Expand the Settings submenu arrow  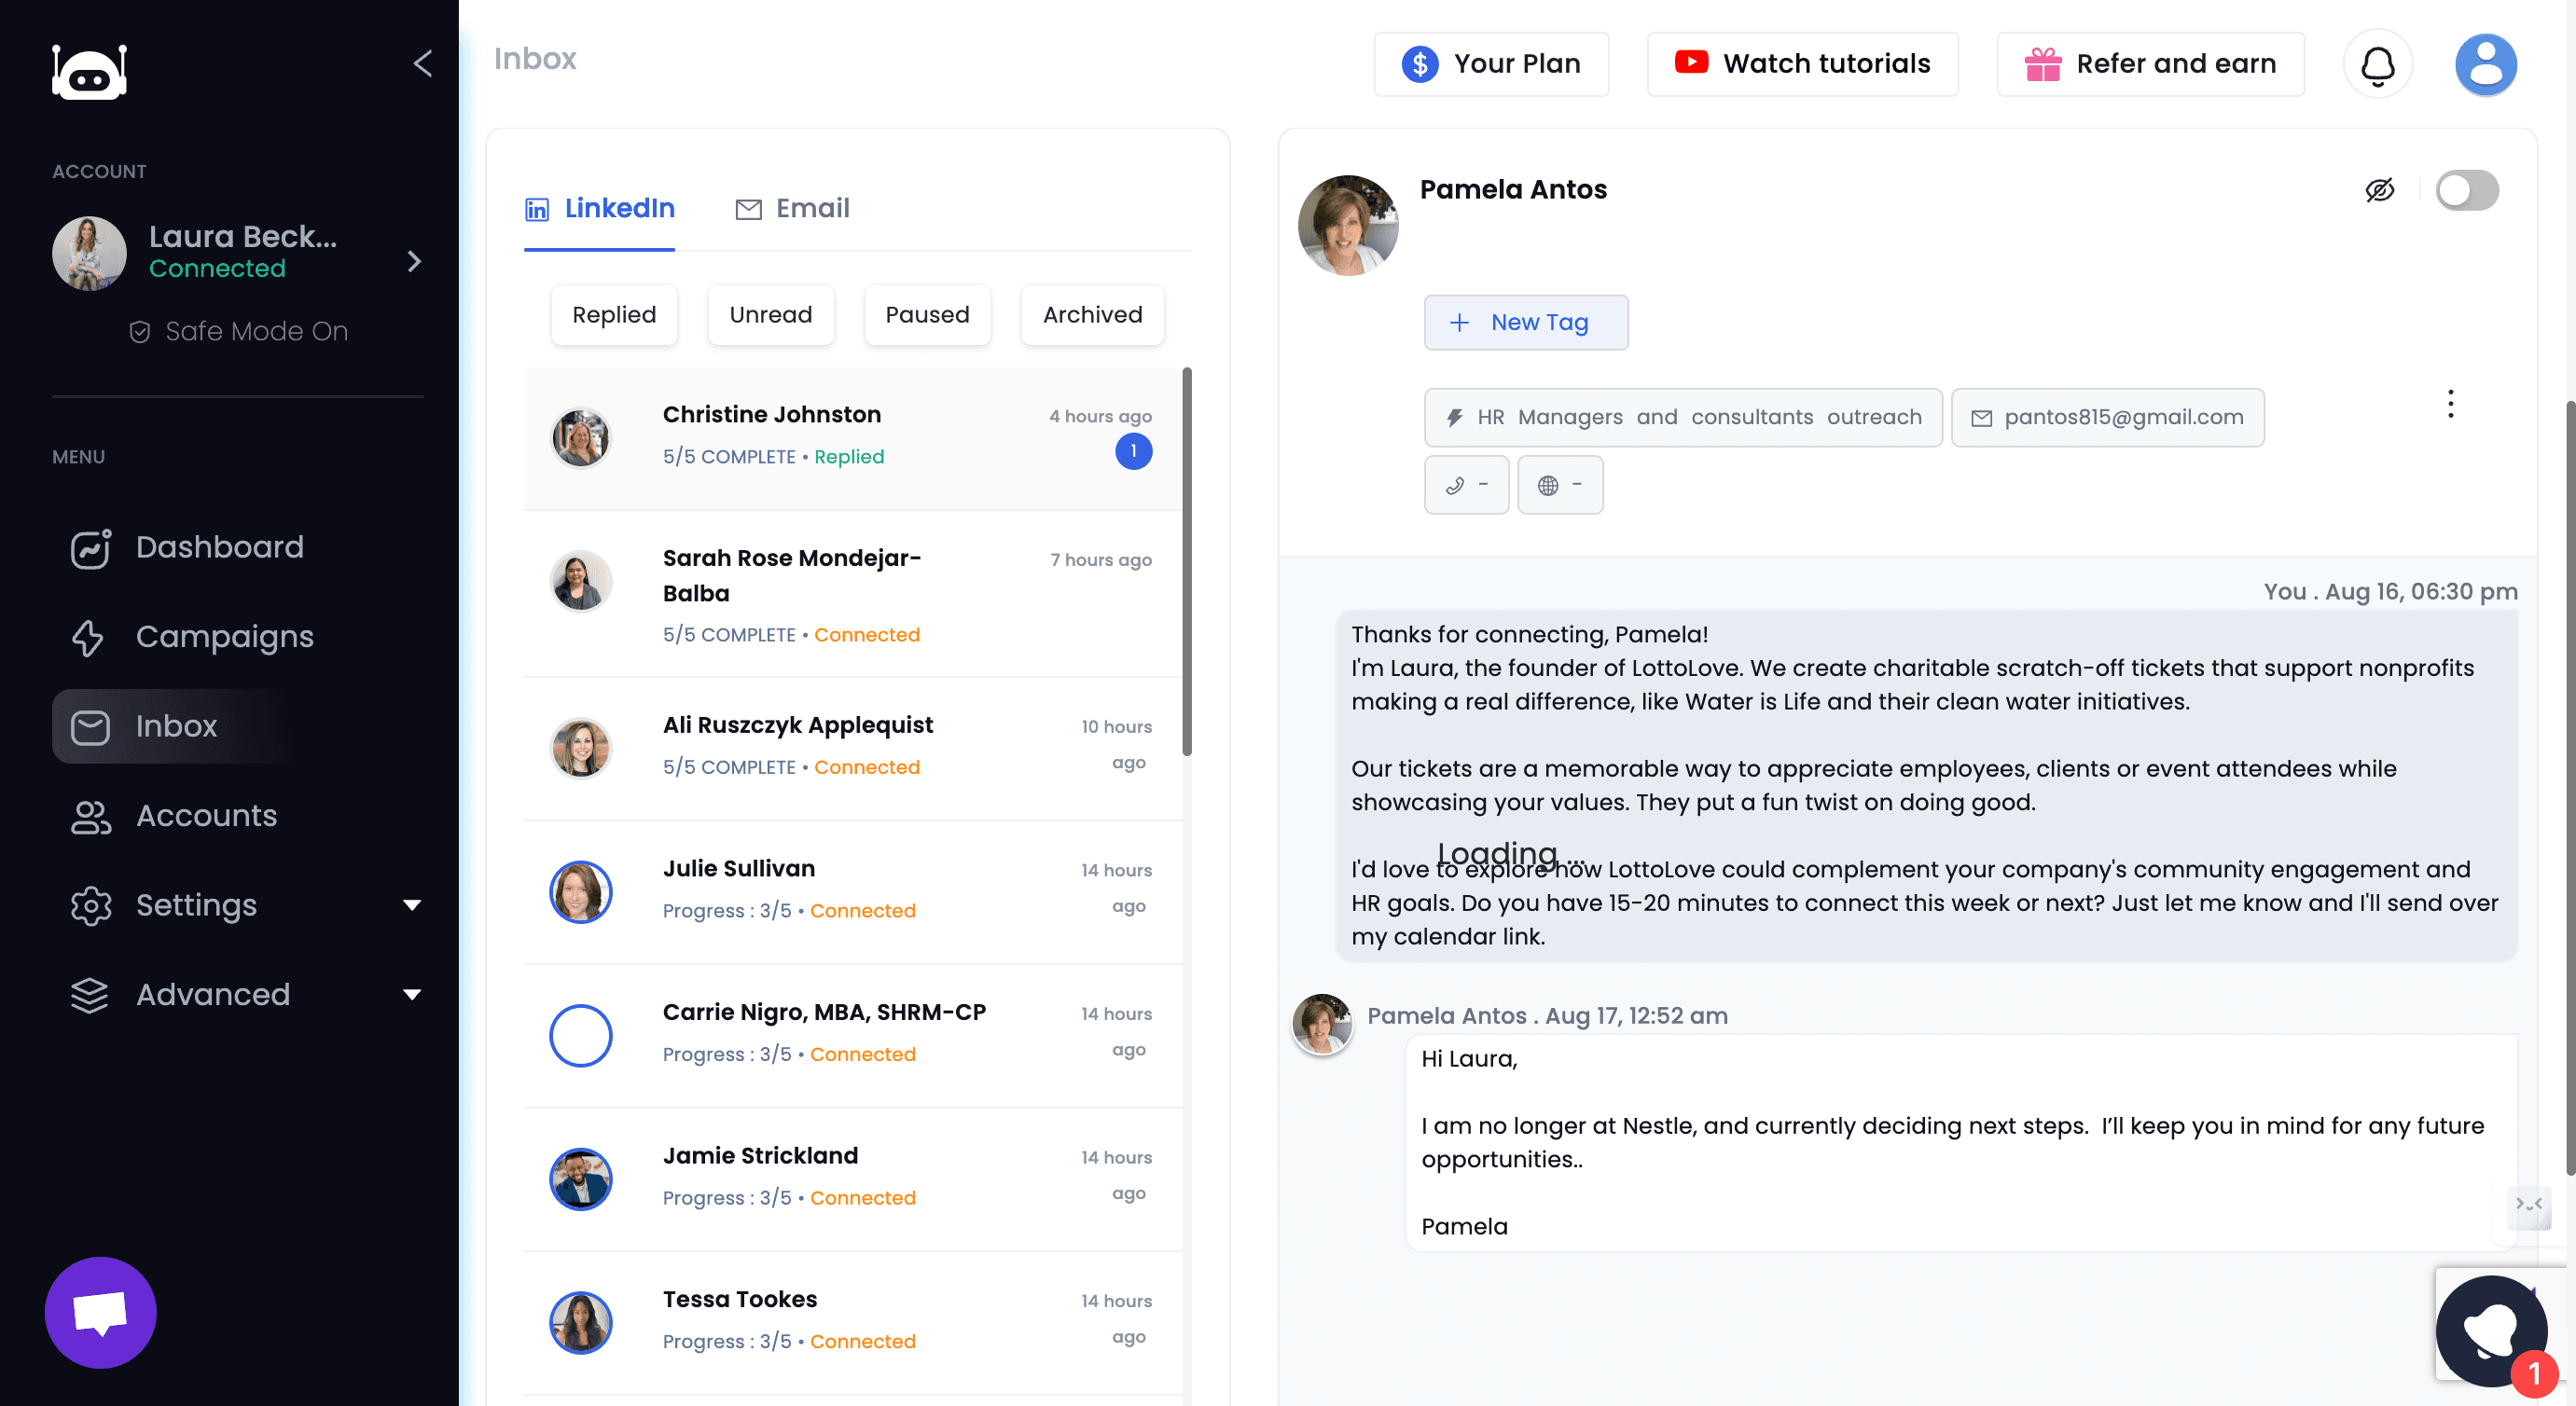[x=412, y=905]
